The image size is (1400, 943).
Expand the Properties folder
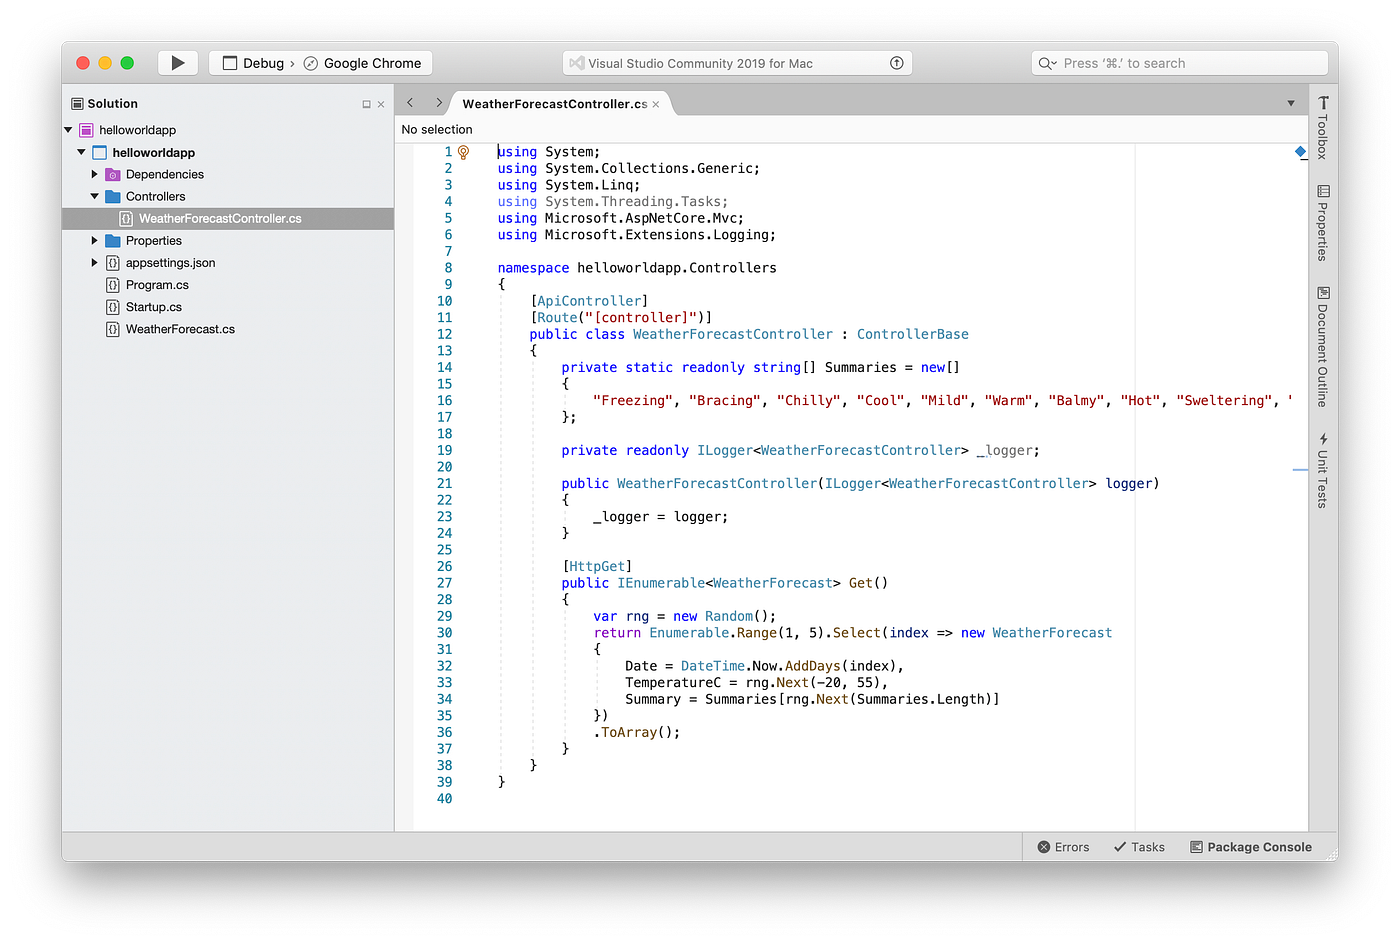click(95, 240)
